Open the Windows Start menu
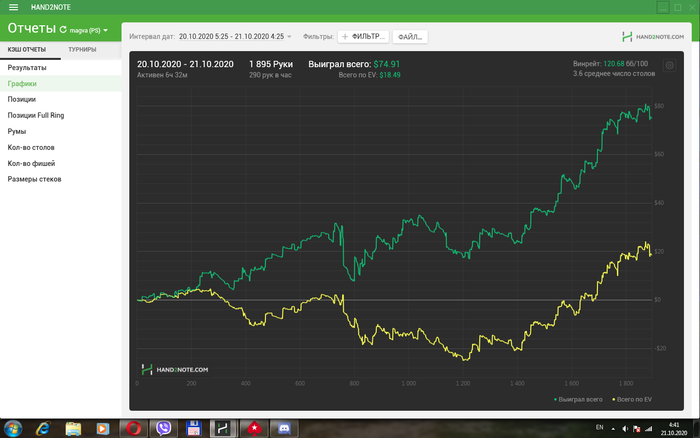 pos(12,429)
